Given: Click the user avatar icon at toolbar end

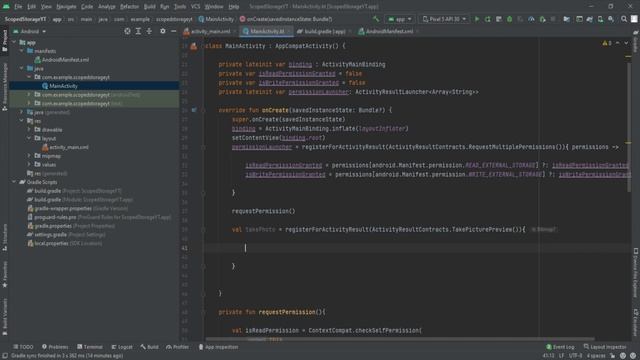Looking at the screenshot, I should pyautogui.click(x=634, y=19).
